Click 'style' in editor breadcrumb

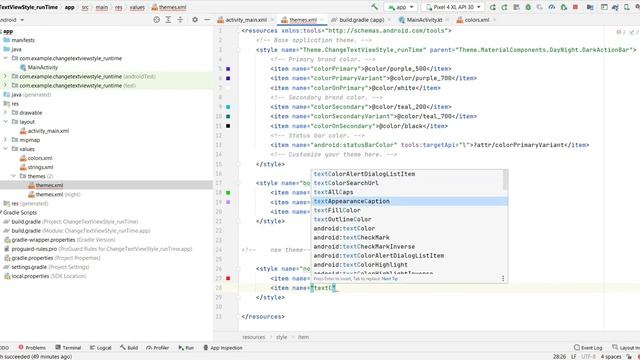tap(281, 337)
